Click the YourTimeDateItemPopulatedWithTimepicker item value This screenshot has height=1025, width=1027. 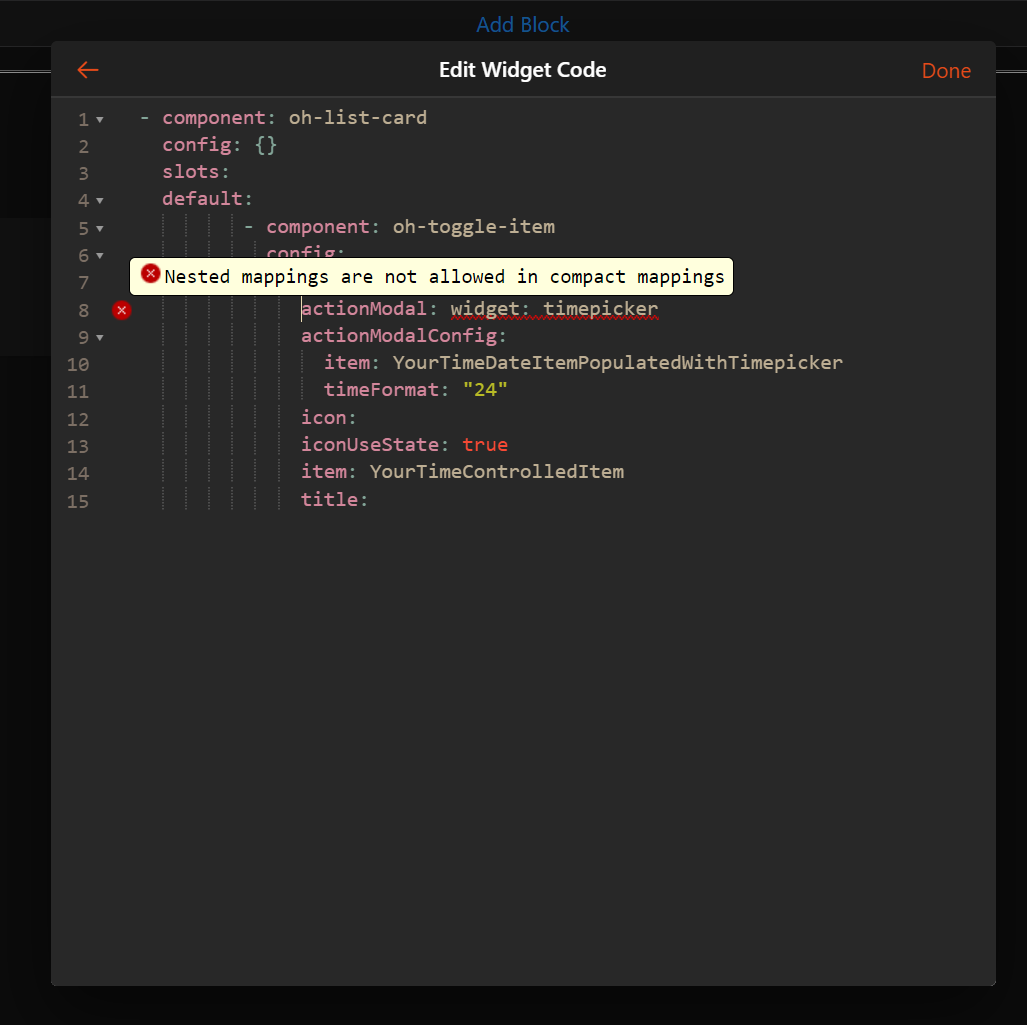[x=617, y=362]
